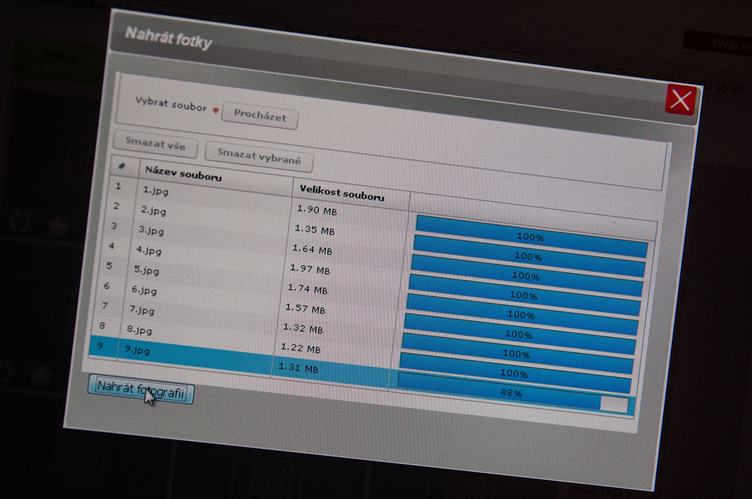Click the 1.35 MB file size
This screenshot has height=499, width=752.
[314, 229]
